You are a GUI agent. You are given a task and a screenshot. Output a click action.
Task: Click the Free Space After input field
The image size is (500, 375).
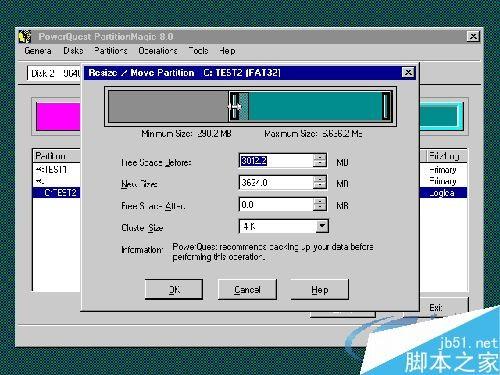(277, 204)
